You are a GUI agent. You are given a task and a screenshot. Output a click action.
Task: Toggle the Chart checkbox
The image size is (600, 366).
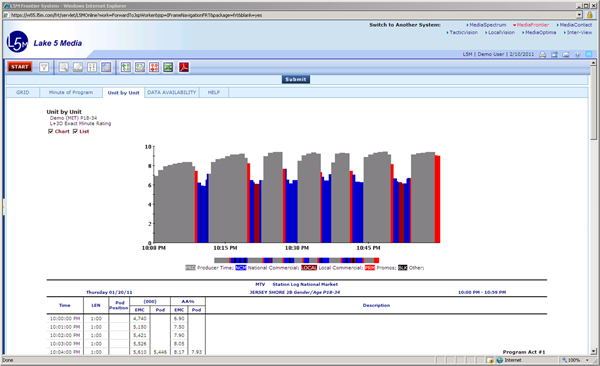tap(50, 131)
